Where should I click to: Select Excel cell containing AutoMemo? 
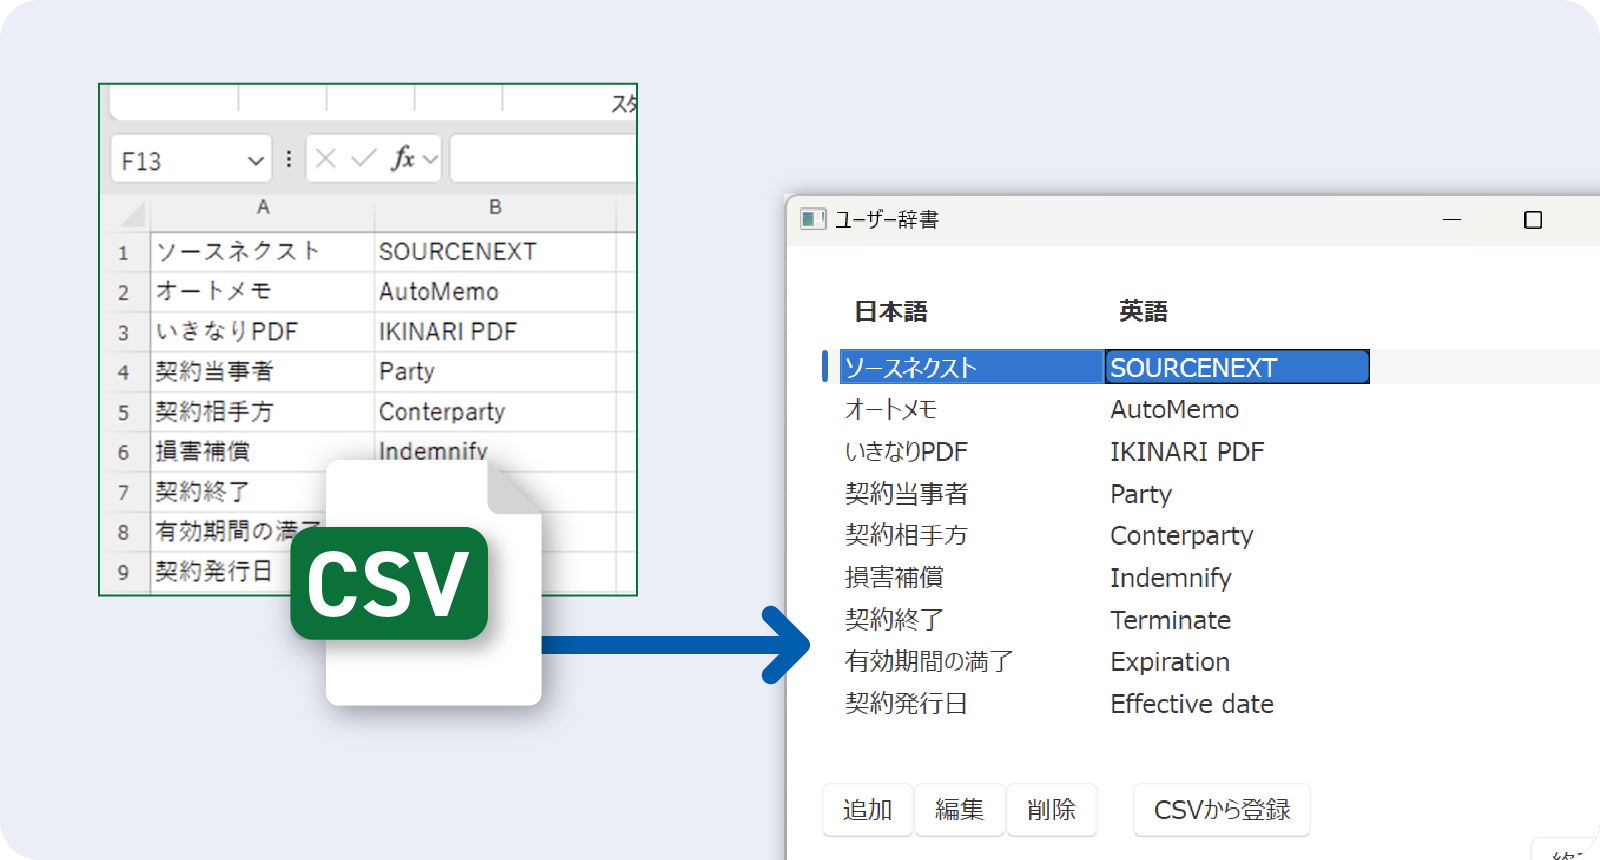495,292
